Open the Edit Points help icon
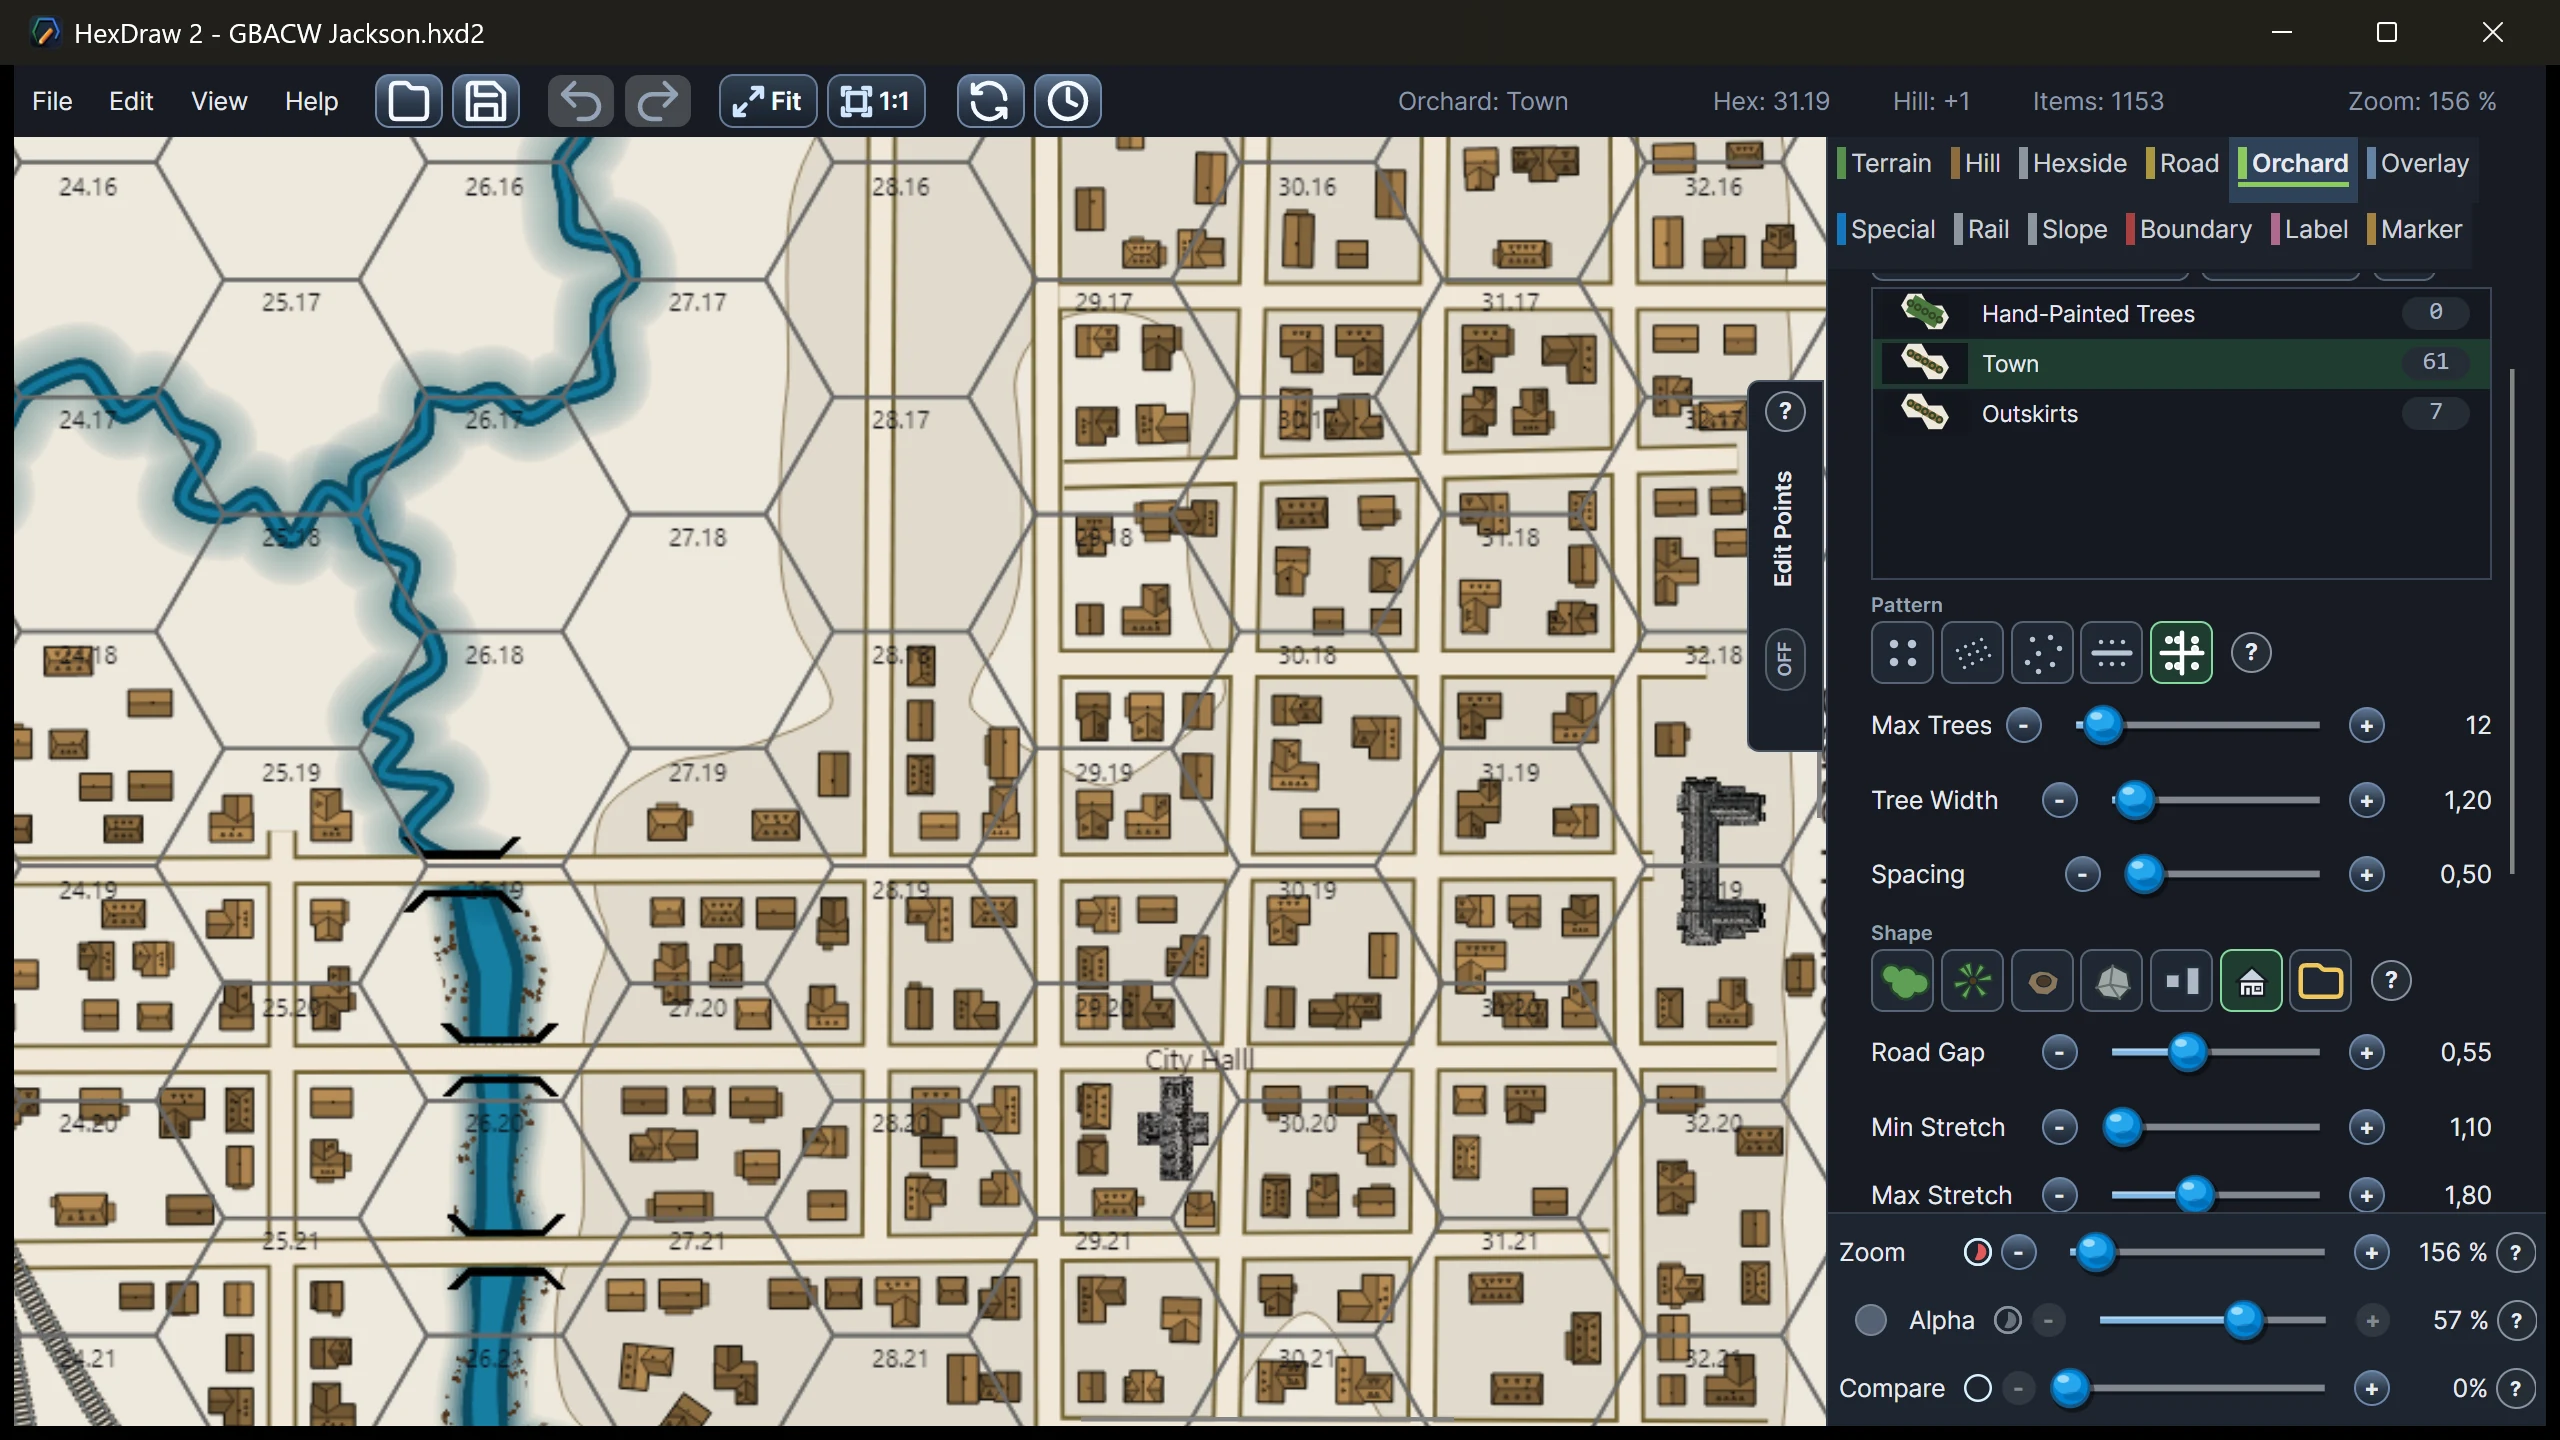This screenshot has width=2560, height=1440. point(1785,412)
